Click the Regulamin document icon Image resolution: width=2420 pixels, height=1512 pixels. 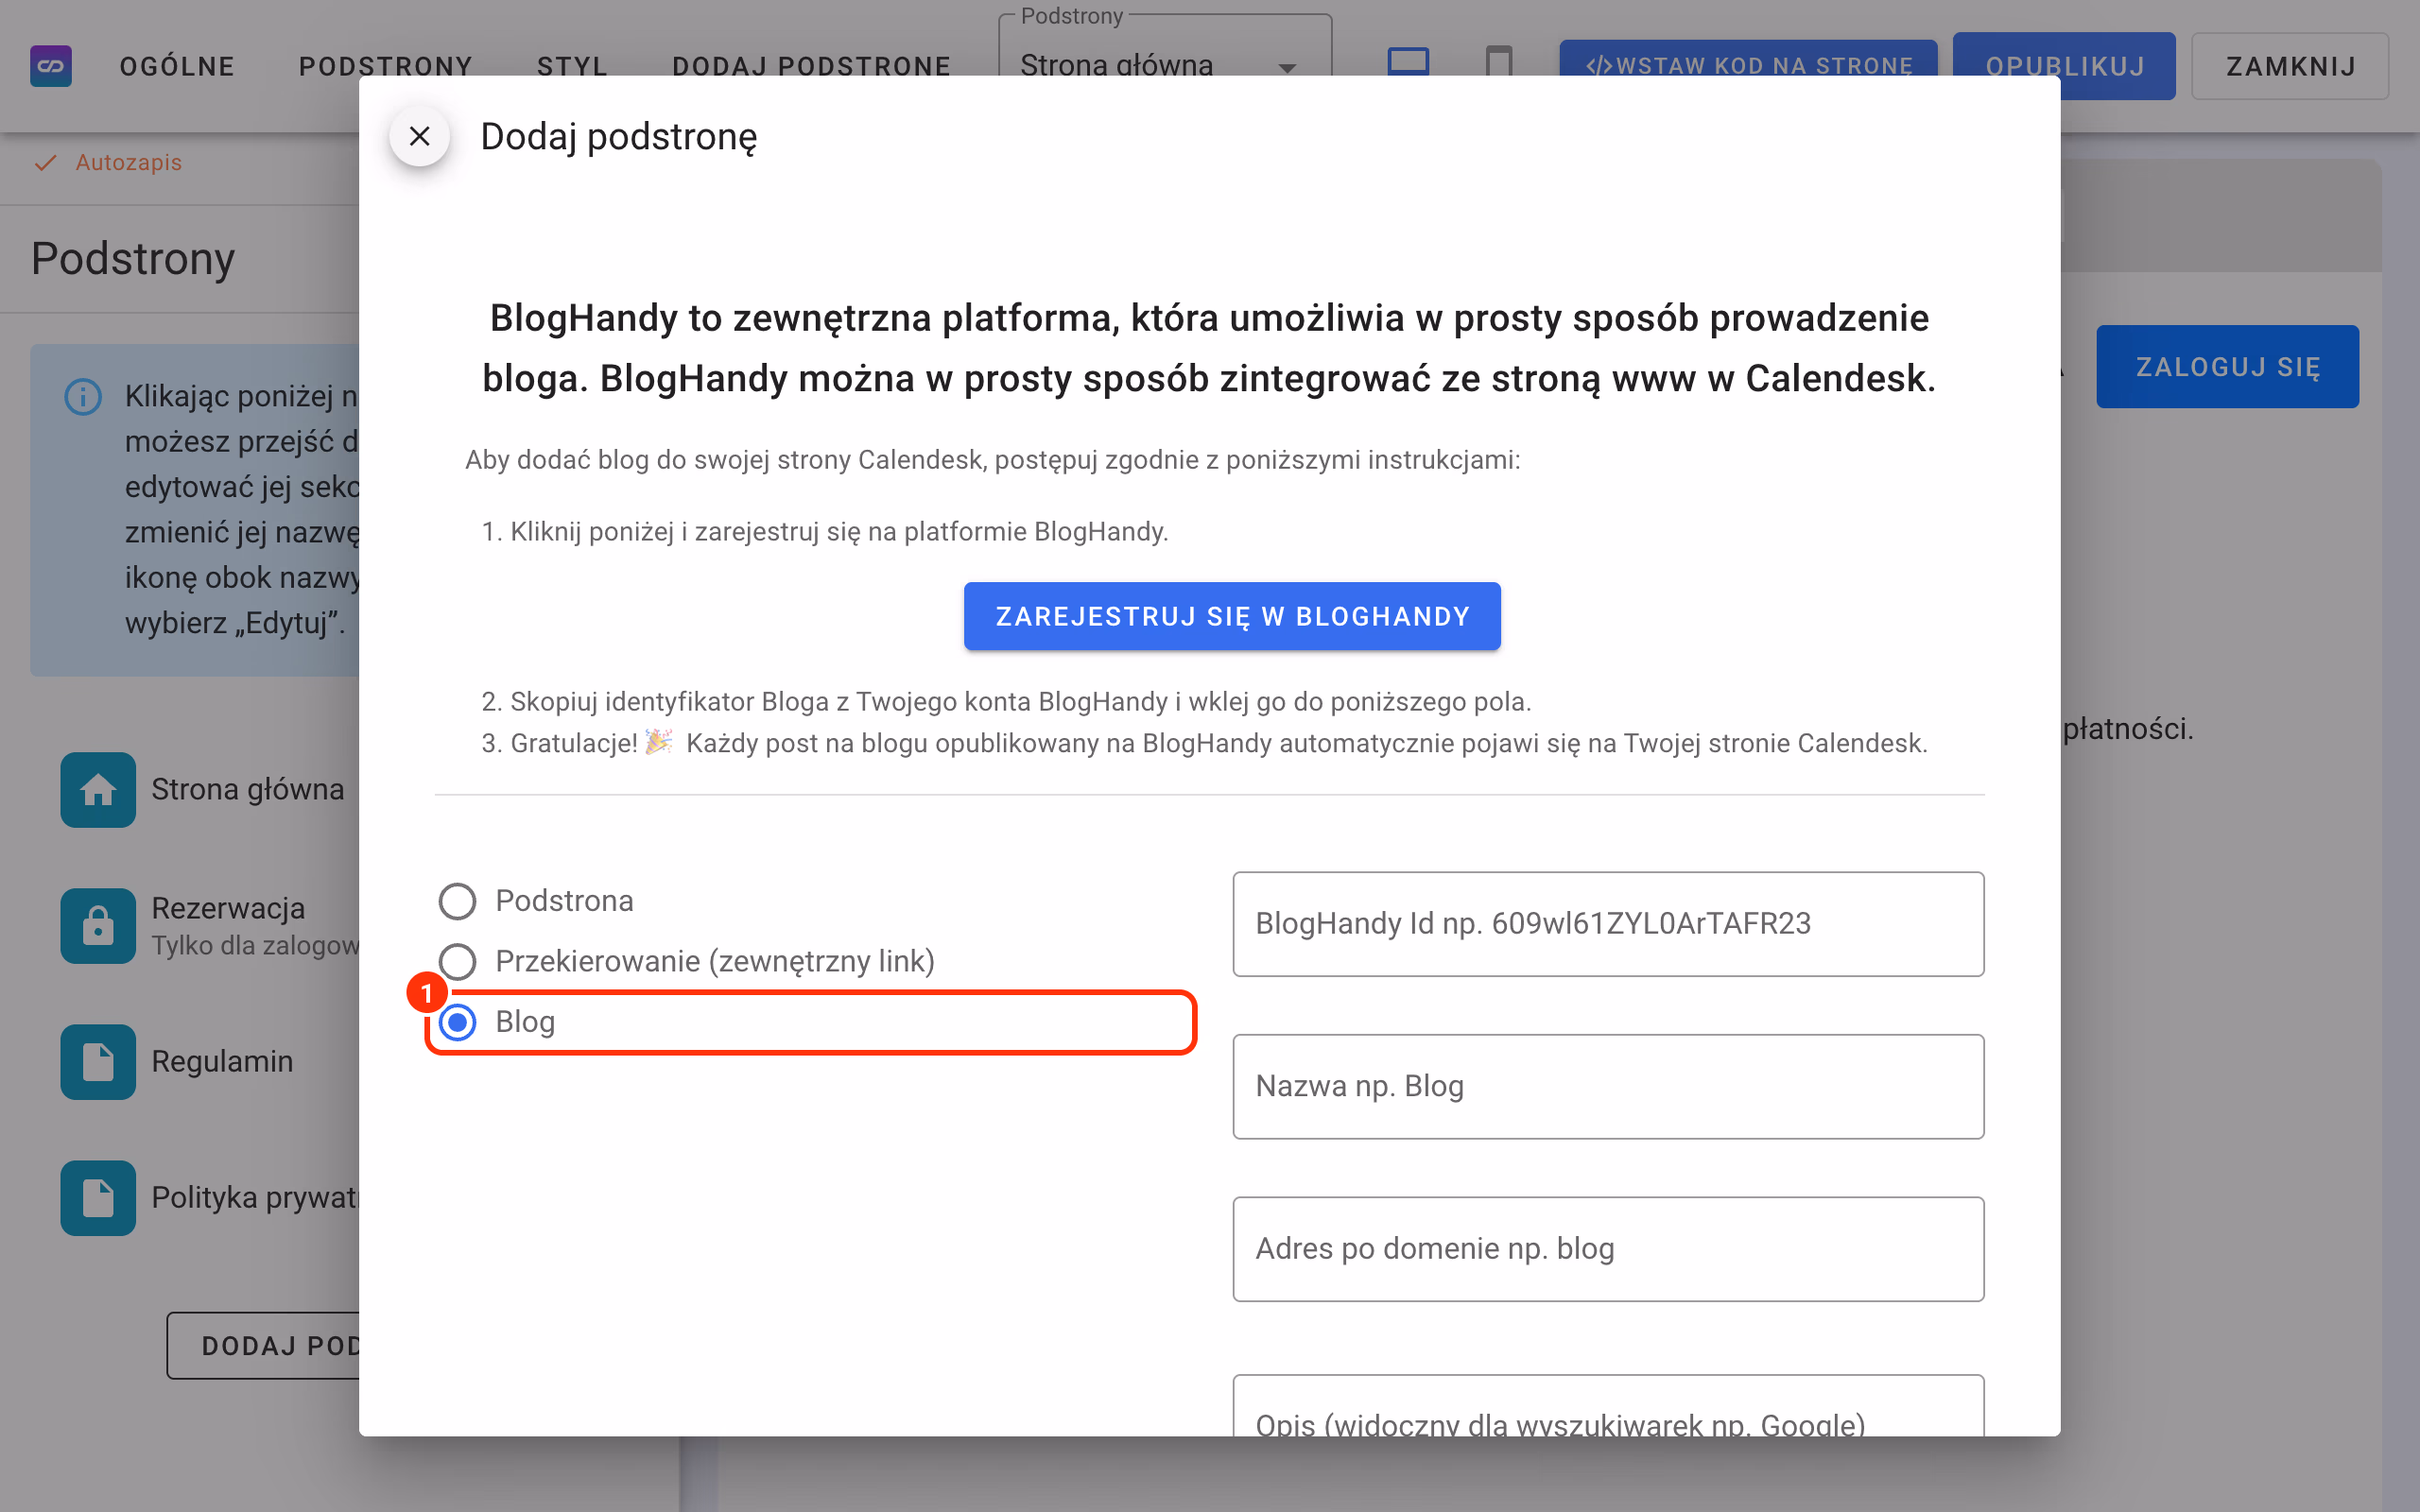tap(98, 1061)
